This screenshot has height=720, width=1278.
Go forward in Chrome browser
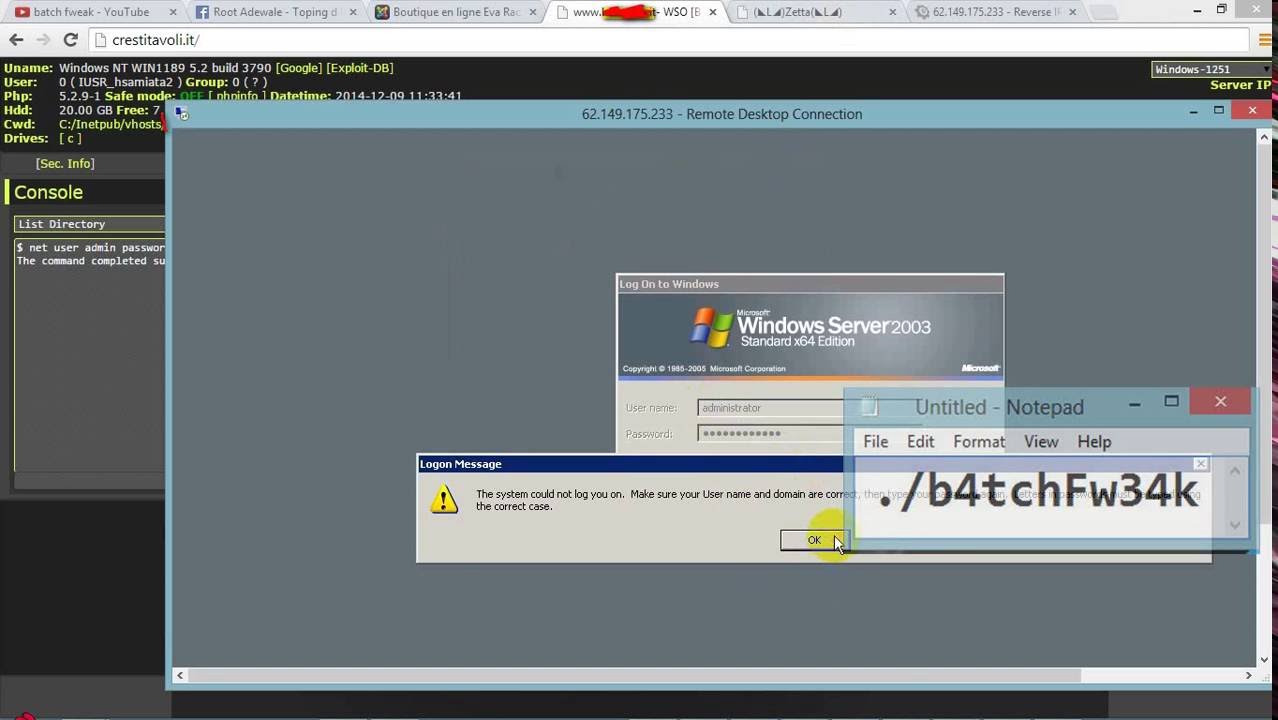pos(43,40)
